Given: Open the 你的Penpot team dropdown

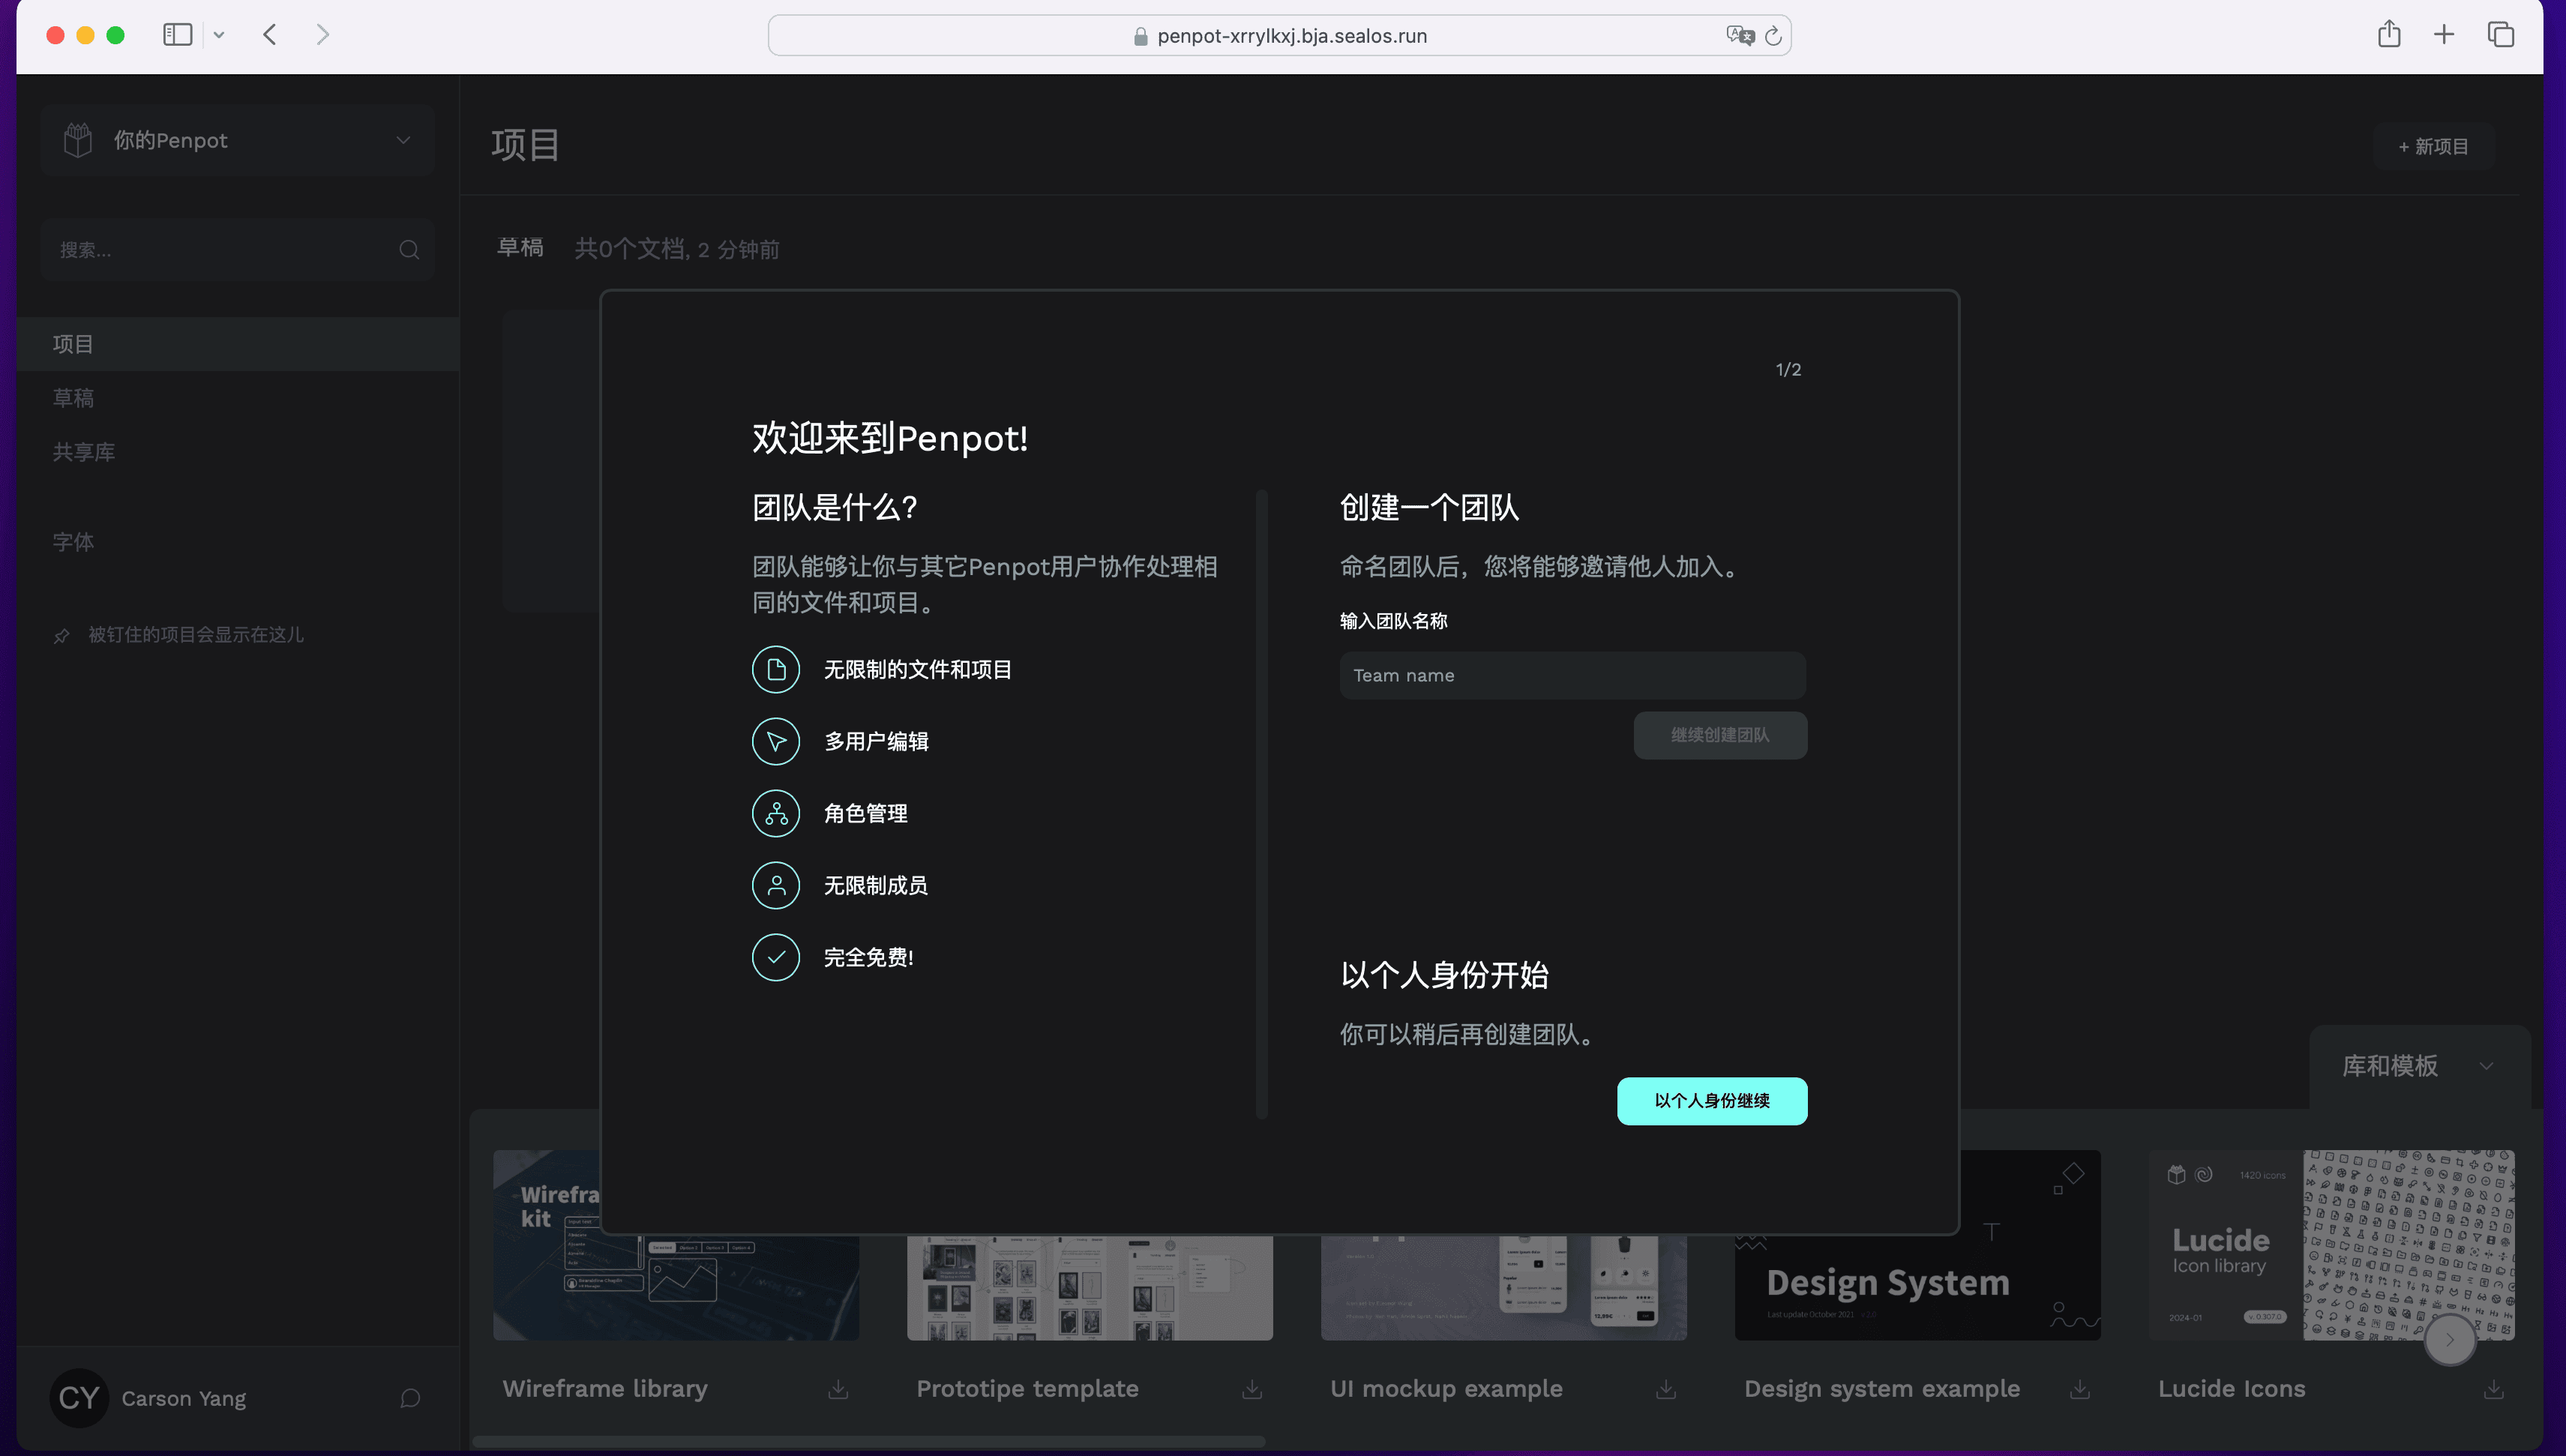Looking at the screenshot, I should (x=238, y=140).
